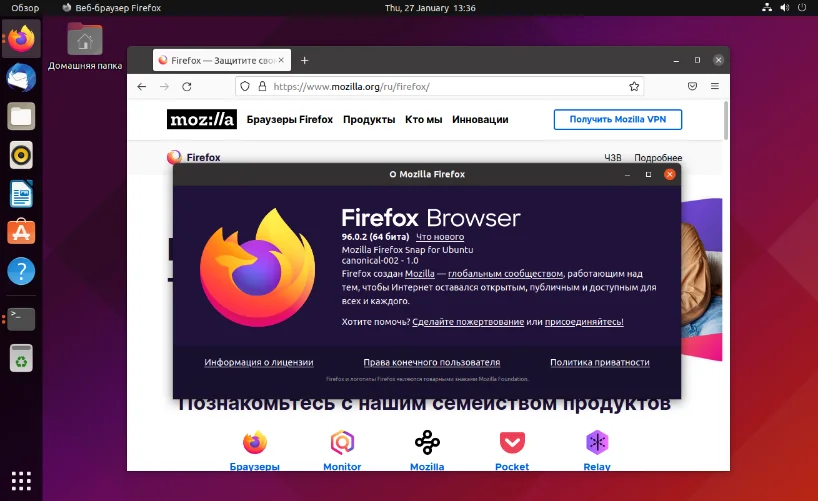Open Инновации navigation menu
818x501 pixels.
point(480,120)
